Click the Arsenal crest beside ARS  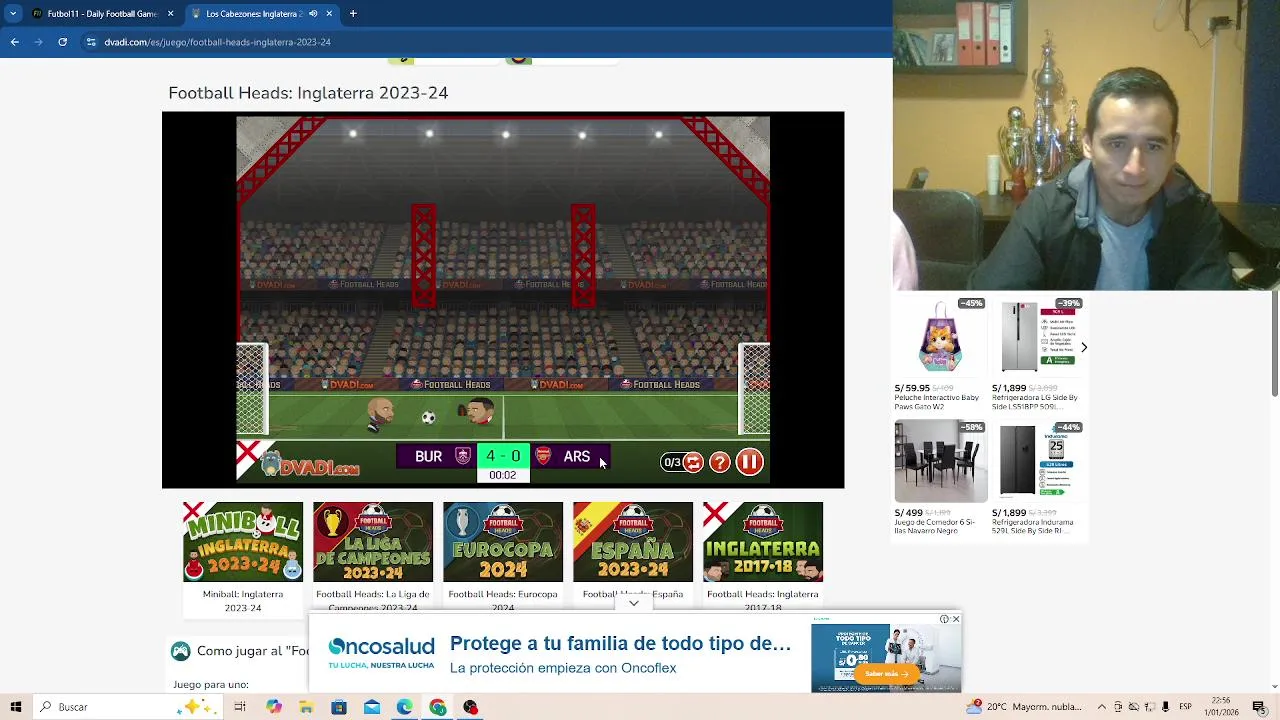click(543, 456)
